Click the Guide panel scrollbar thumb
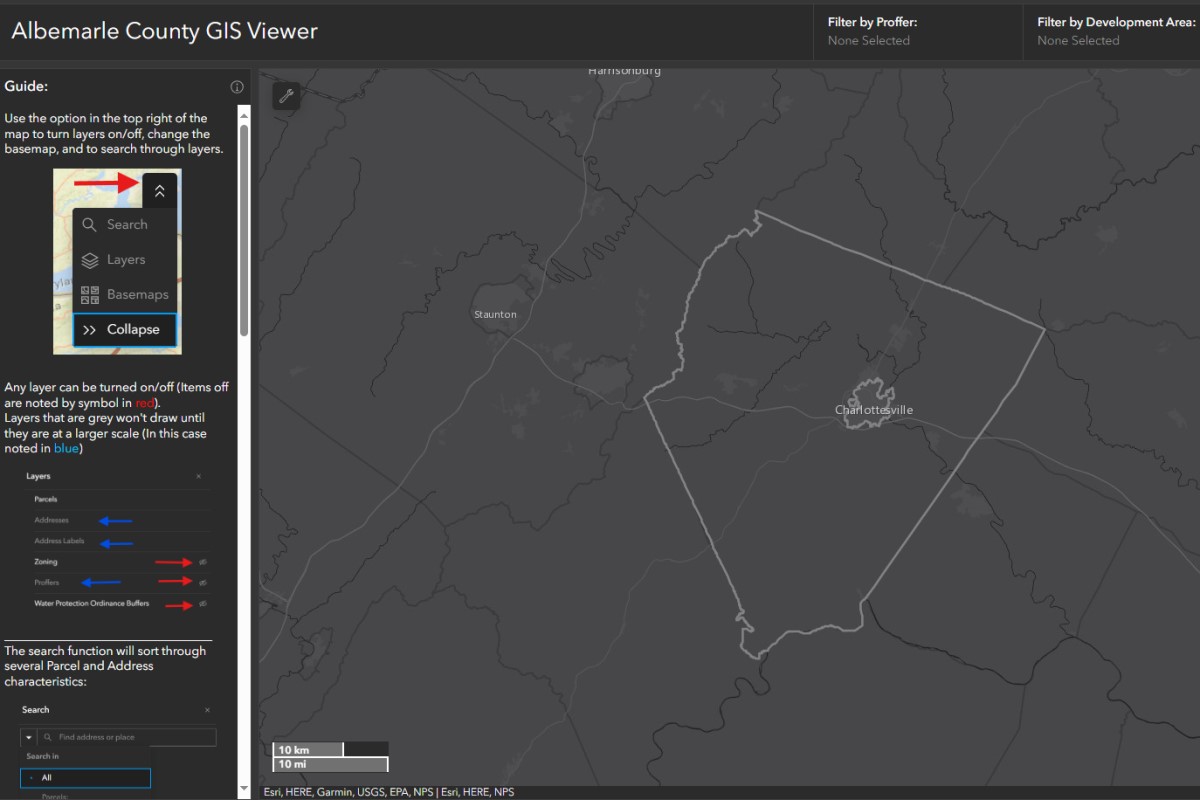Image resolution: width=1200 pixels, height=800 pixels. pyautogui.click(x=244, y=229)
